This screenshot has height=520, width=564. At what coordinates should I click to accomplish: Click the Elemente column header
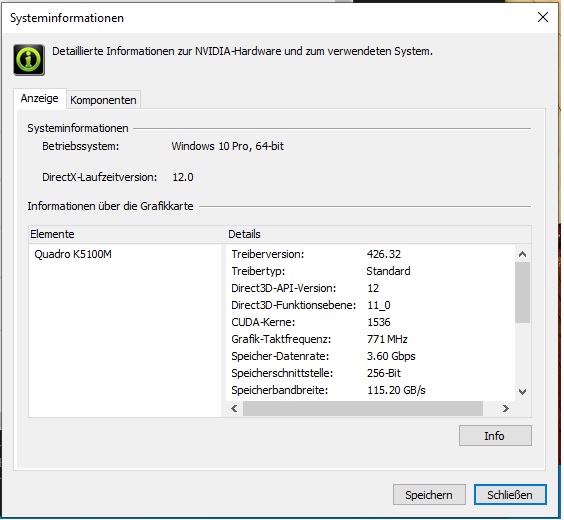click(x=127, y=234)
